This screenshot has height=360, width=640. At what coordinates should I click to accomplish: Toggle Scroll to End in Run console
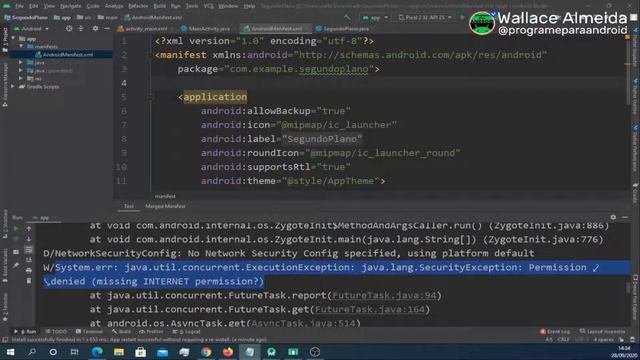tap(29, 260)
